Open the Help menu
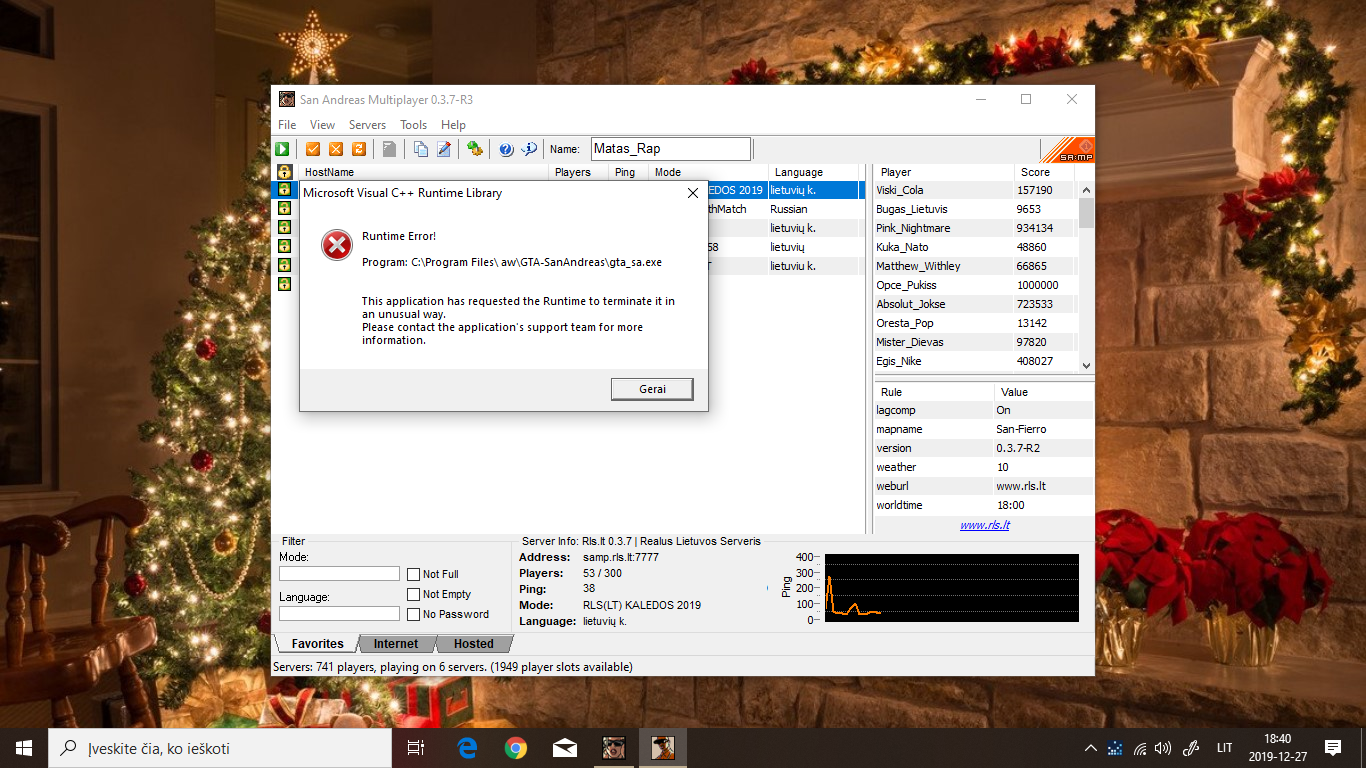 (x=453, y=125)
